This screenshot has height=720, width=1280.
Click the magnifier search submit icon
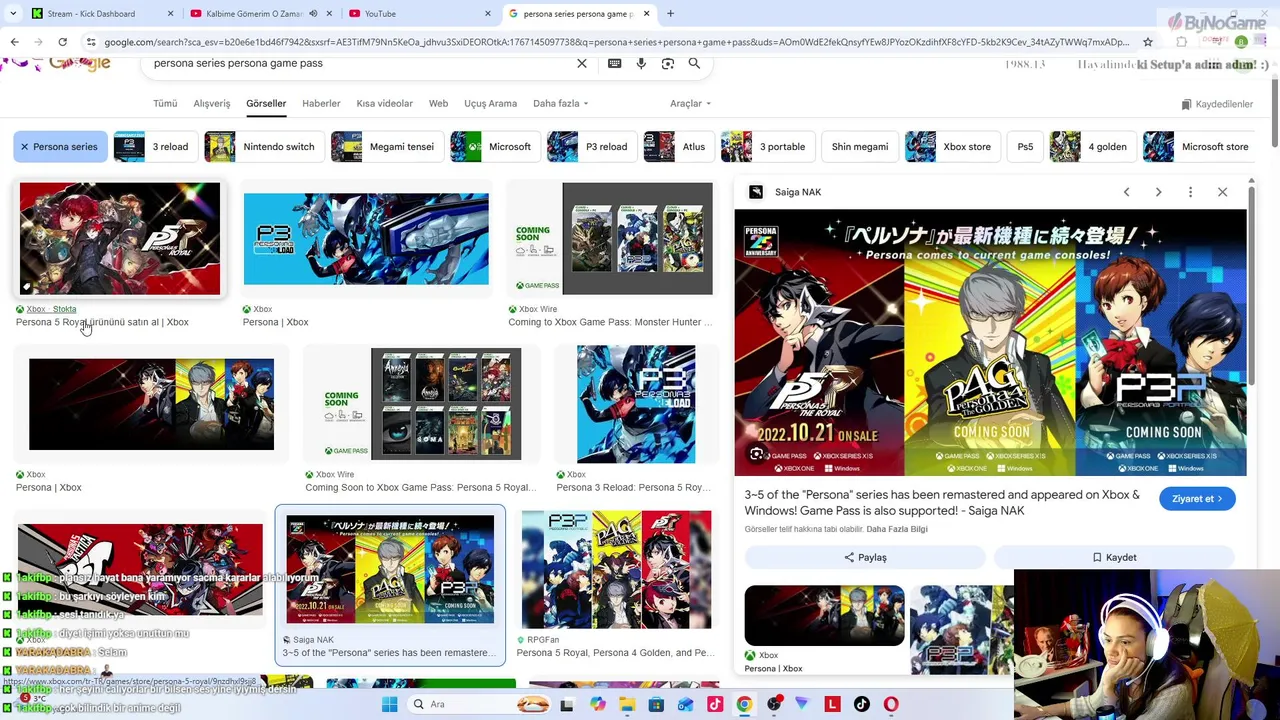click(694, 63)
